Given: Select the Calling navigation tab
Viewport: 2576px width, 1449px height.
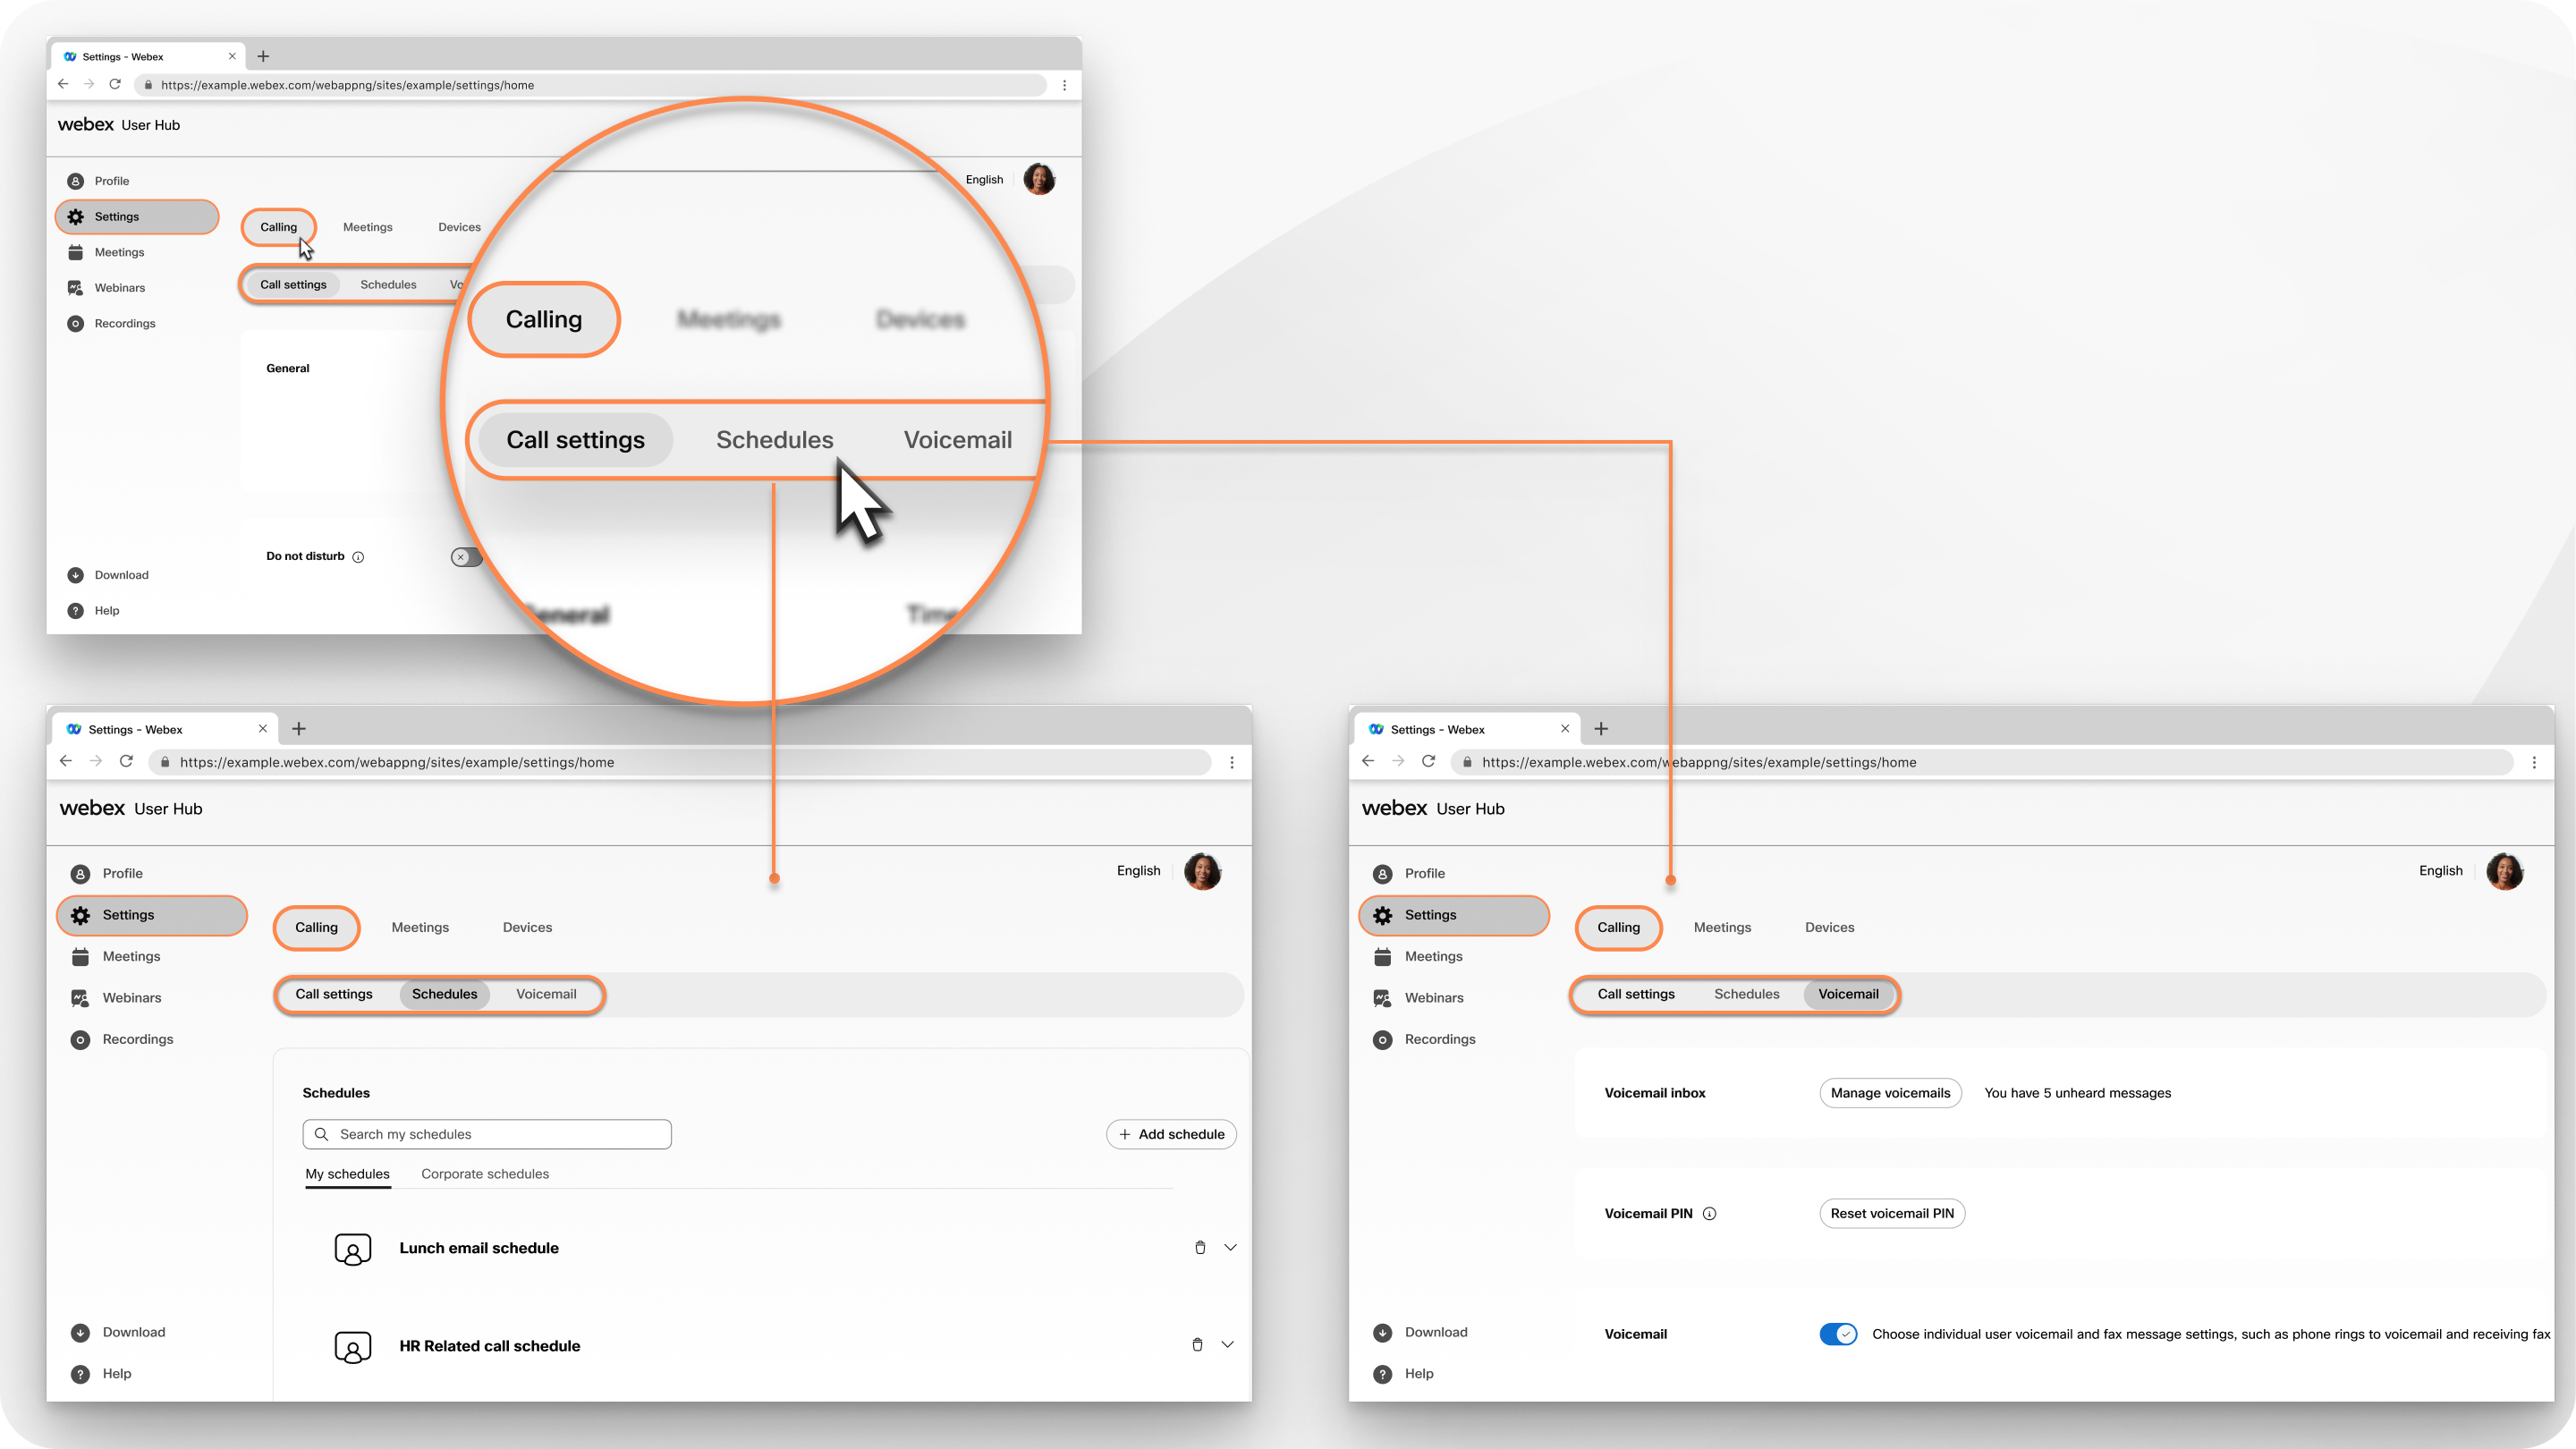Looking at the screenshot, I should tap(278, 226).
